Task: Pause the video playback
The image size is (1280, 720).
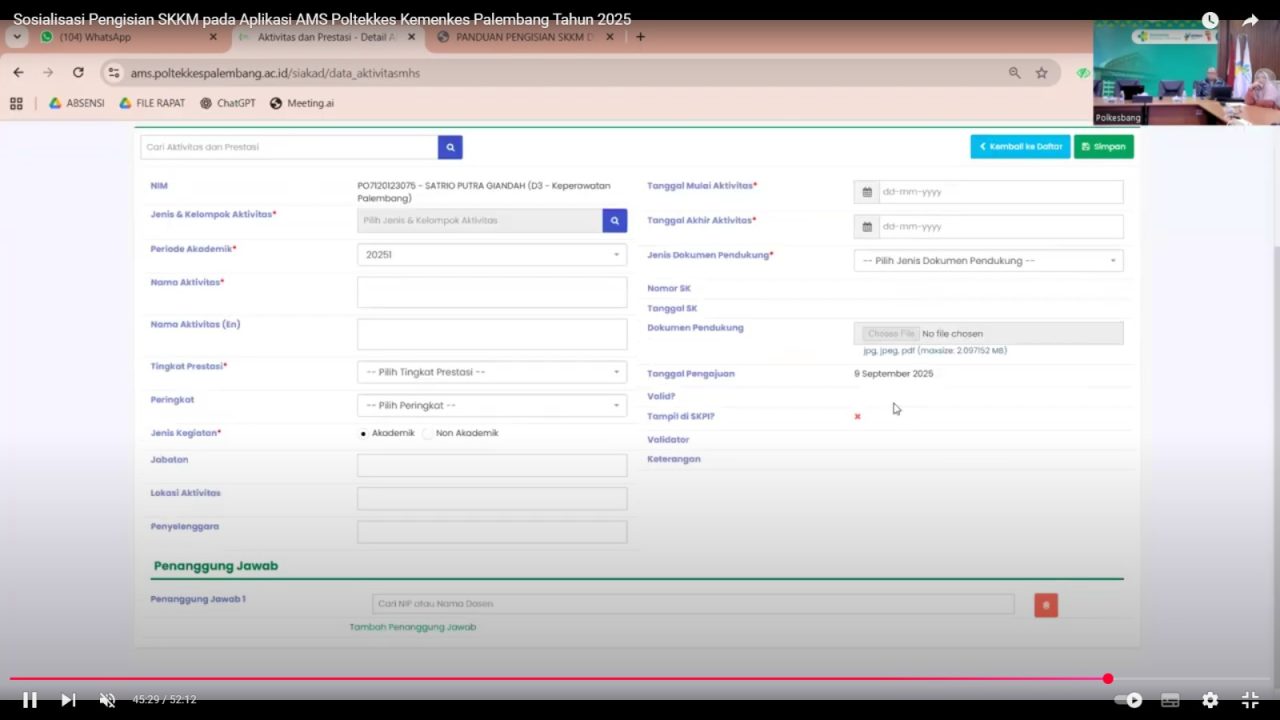Action: point(30,700)
